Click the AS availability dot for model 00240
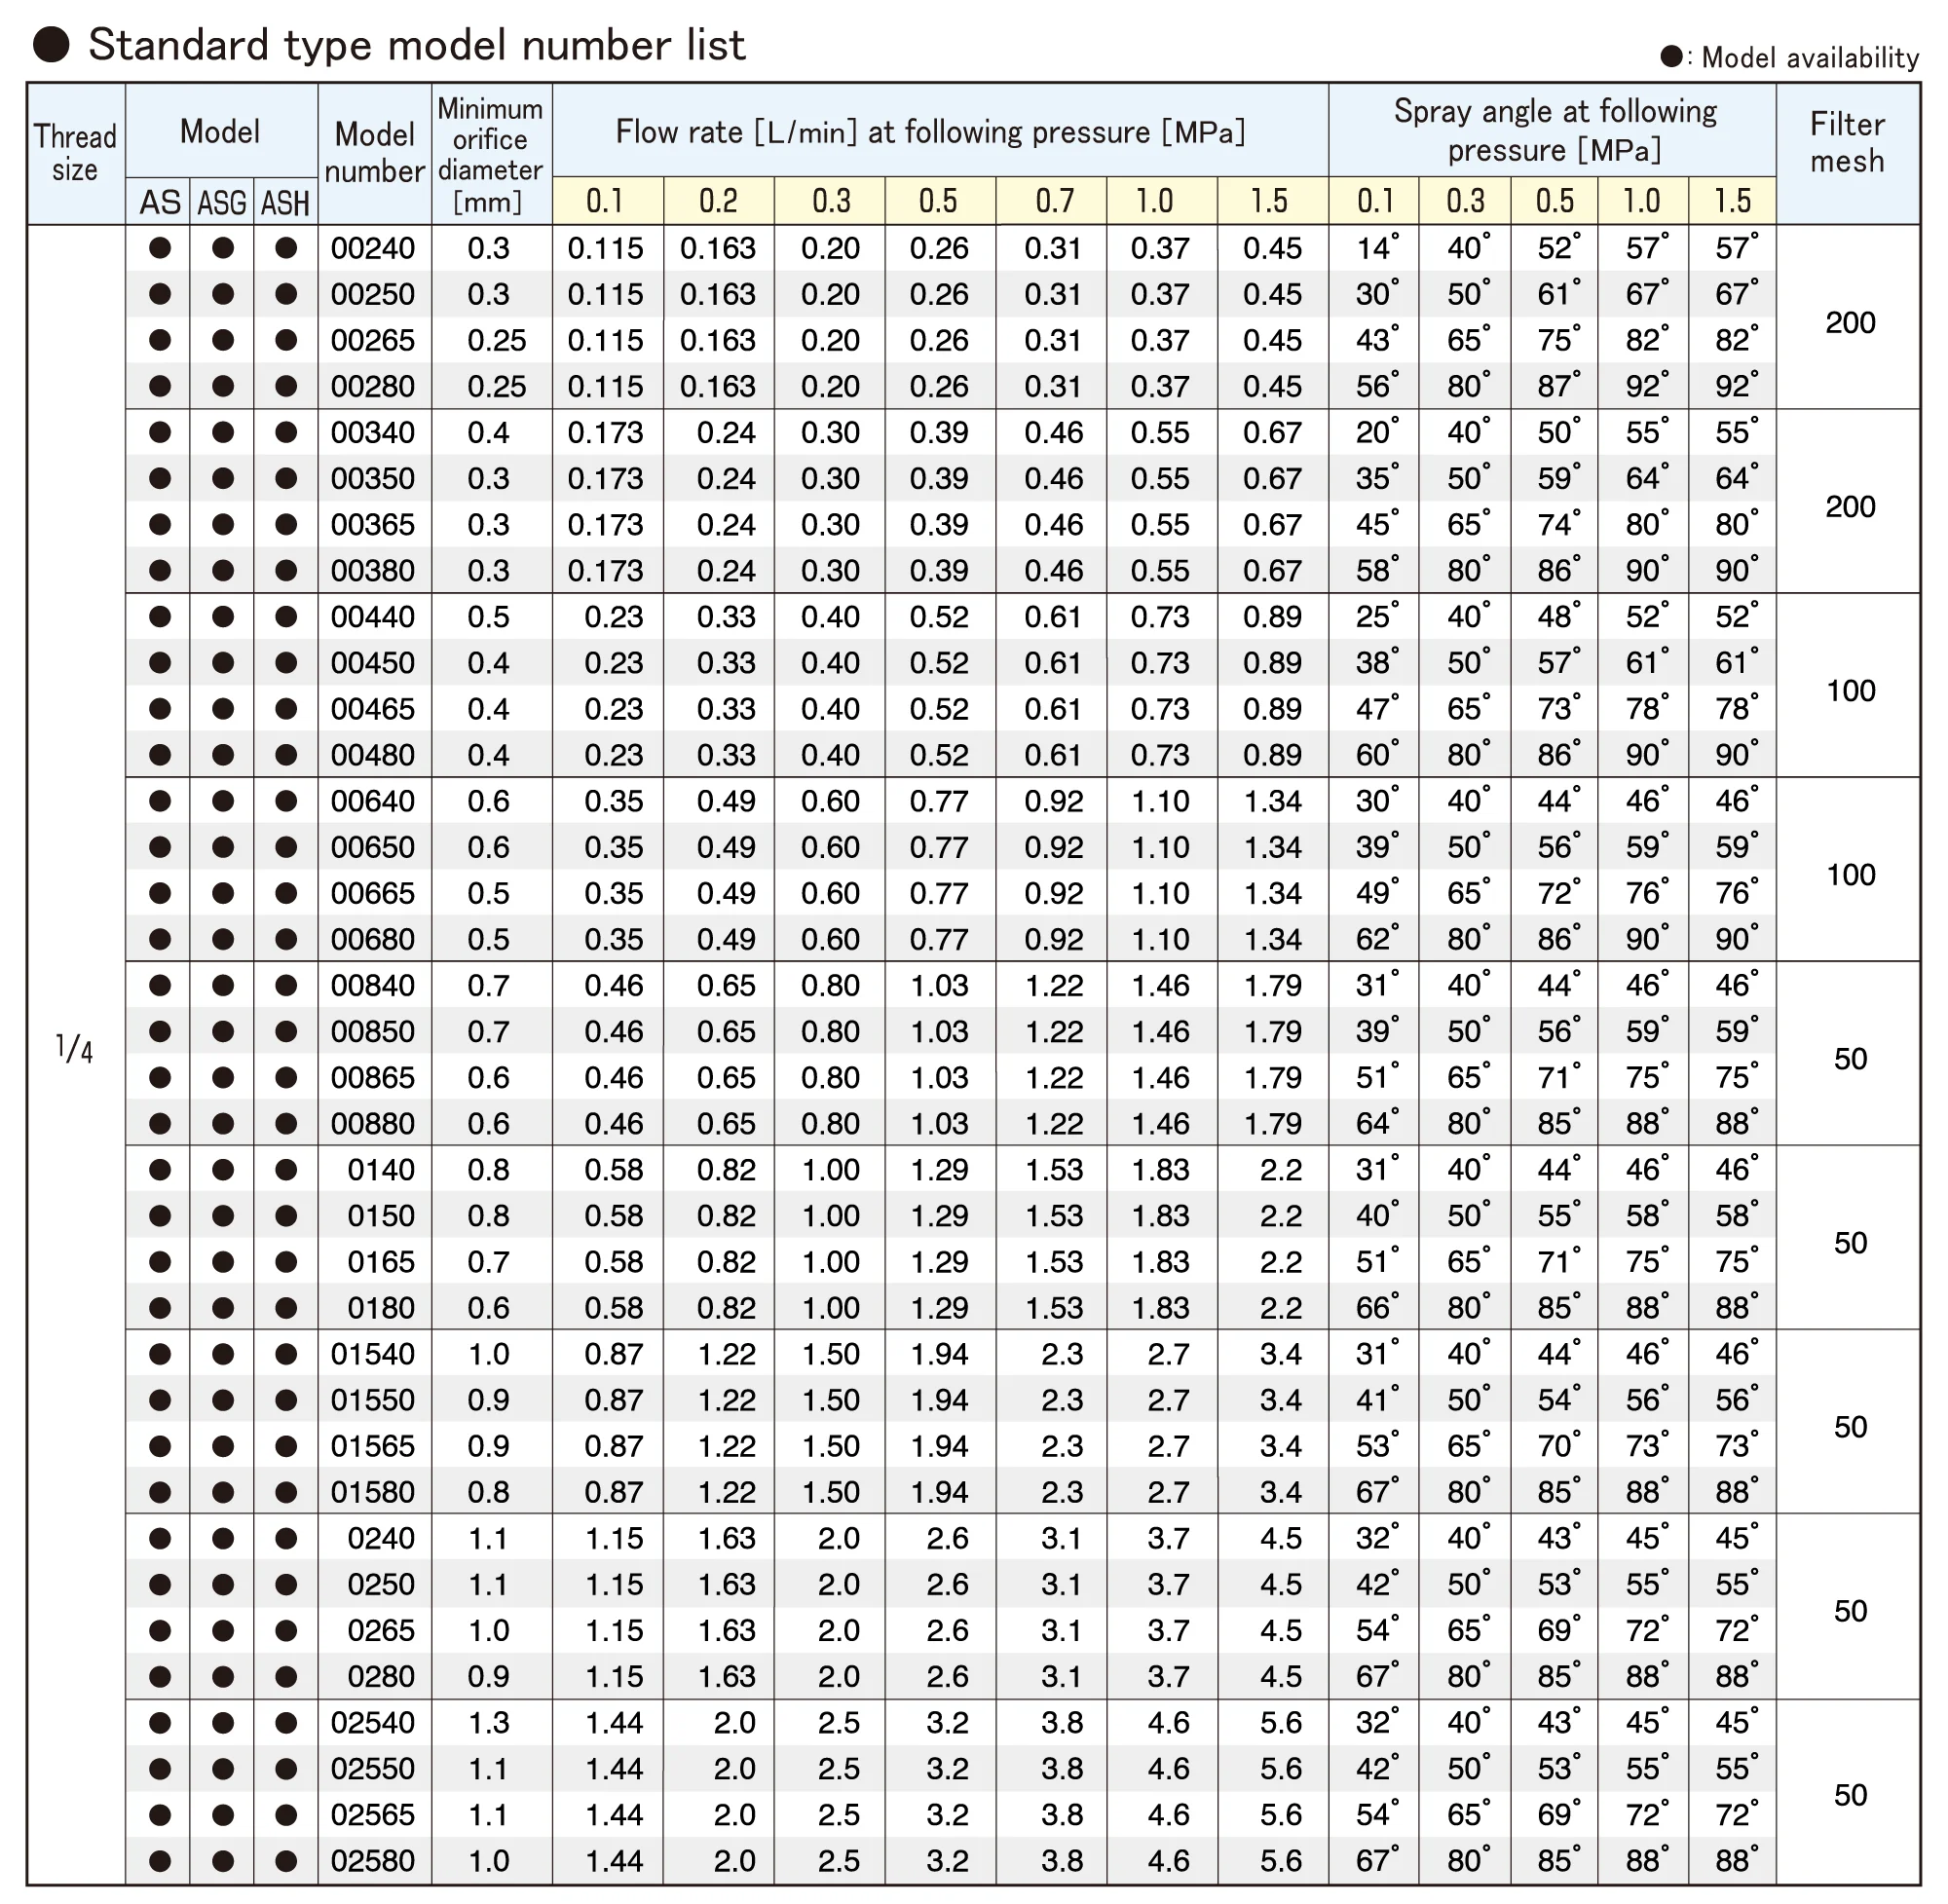 pyautogui.click(x=160, y=248)
